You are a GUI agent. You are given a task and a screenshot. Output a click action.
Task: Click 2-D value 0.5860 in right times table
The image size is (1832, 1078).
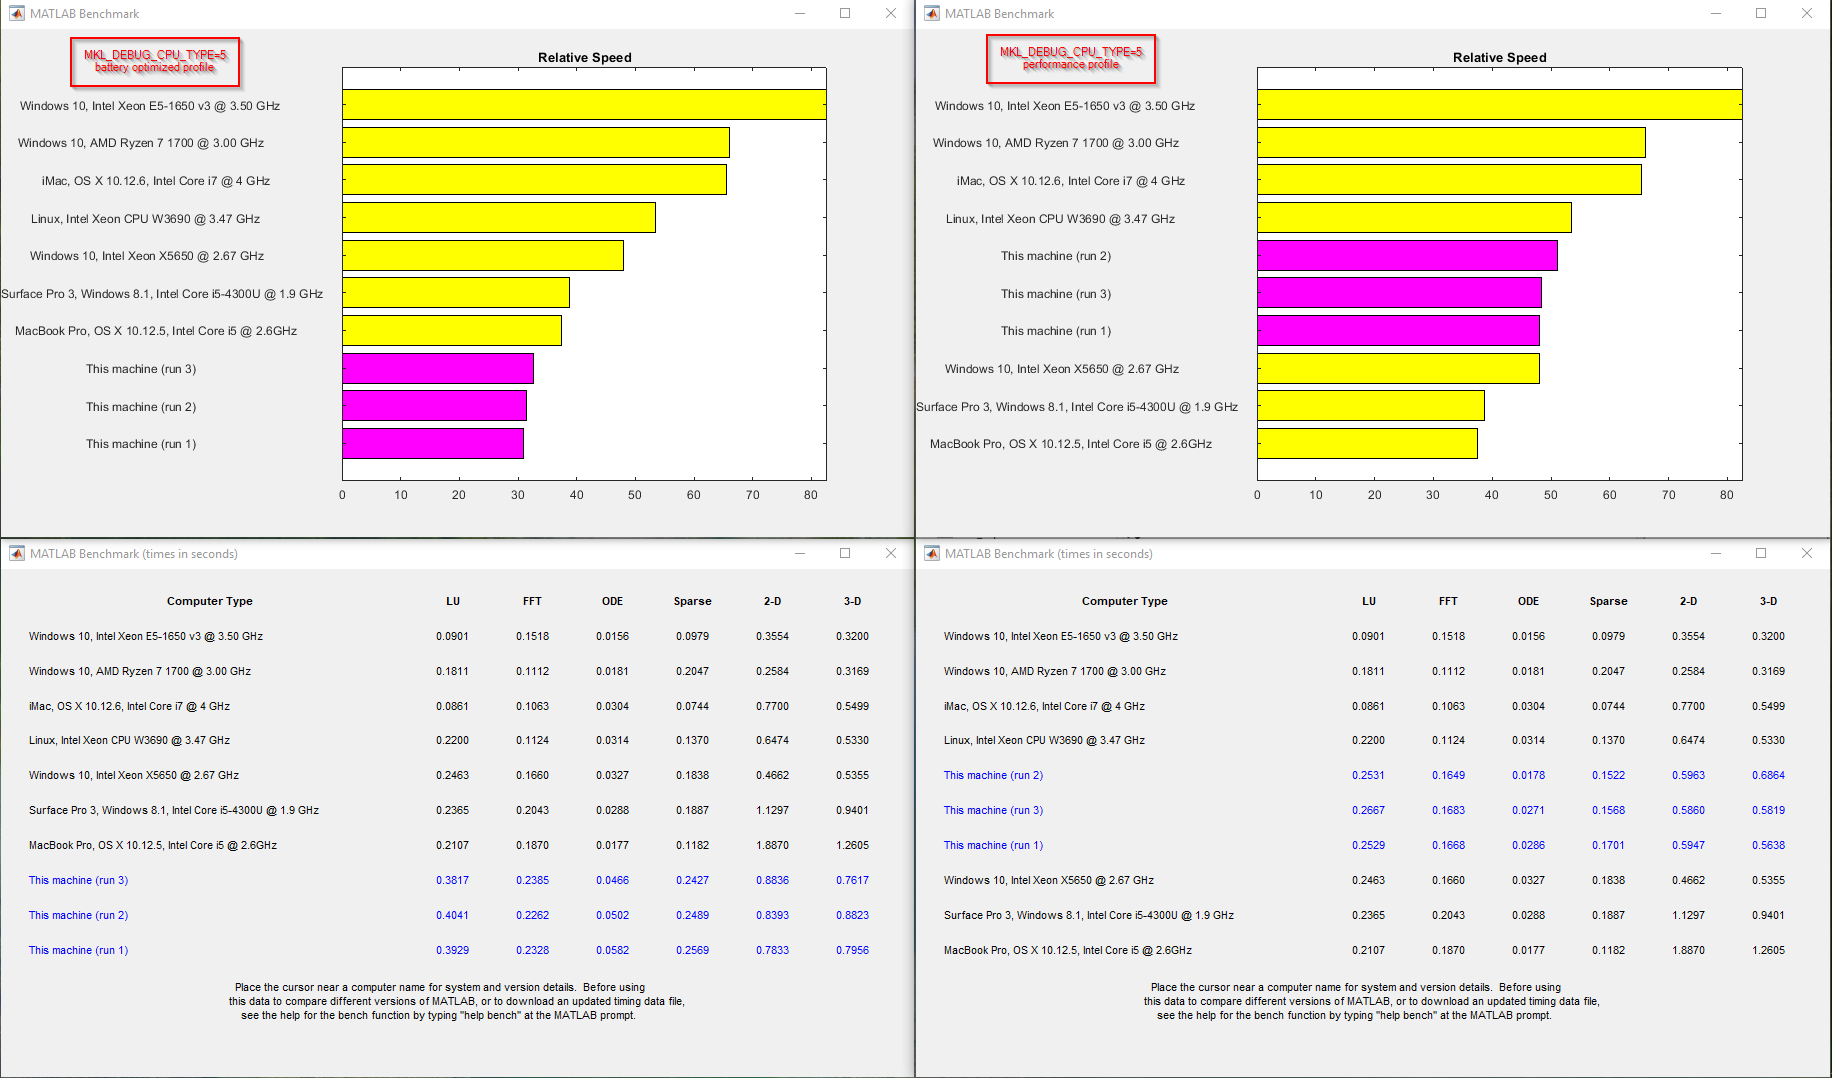pos(1688,810)
